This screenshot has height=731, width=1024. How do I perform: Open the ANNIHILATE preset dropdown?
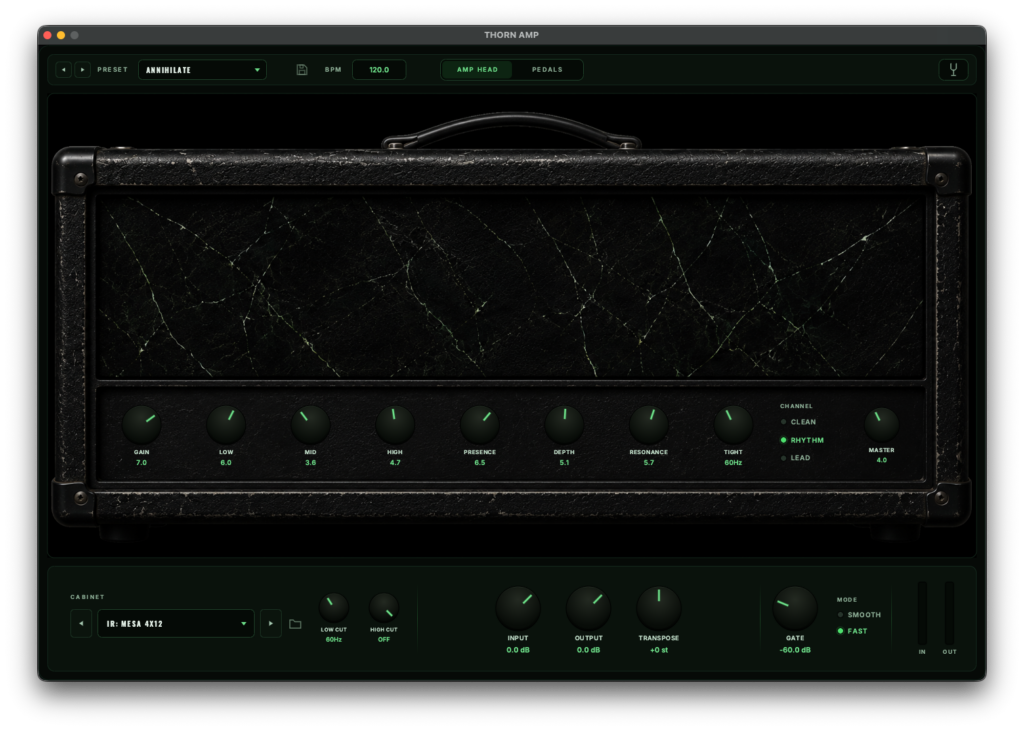point(202,70)
